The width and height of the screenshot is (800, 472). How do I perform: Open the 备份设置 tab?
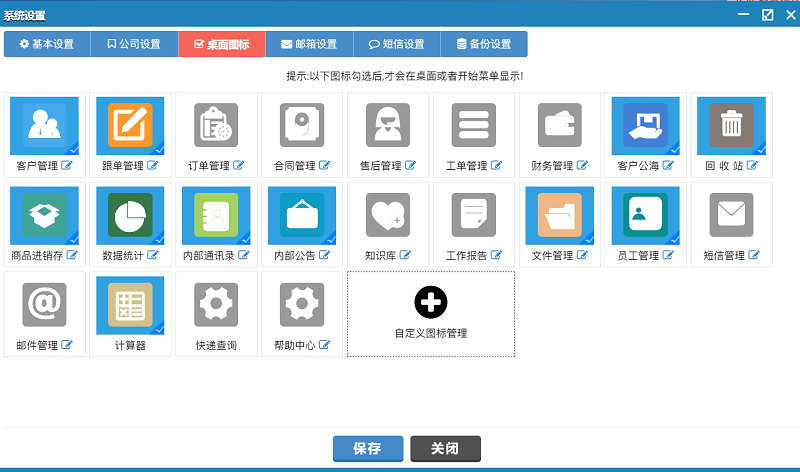click(x=483, y=44)
